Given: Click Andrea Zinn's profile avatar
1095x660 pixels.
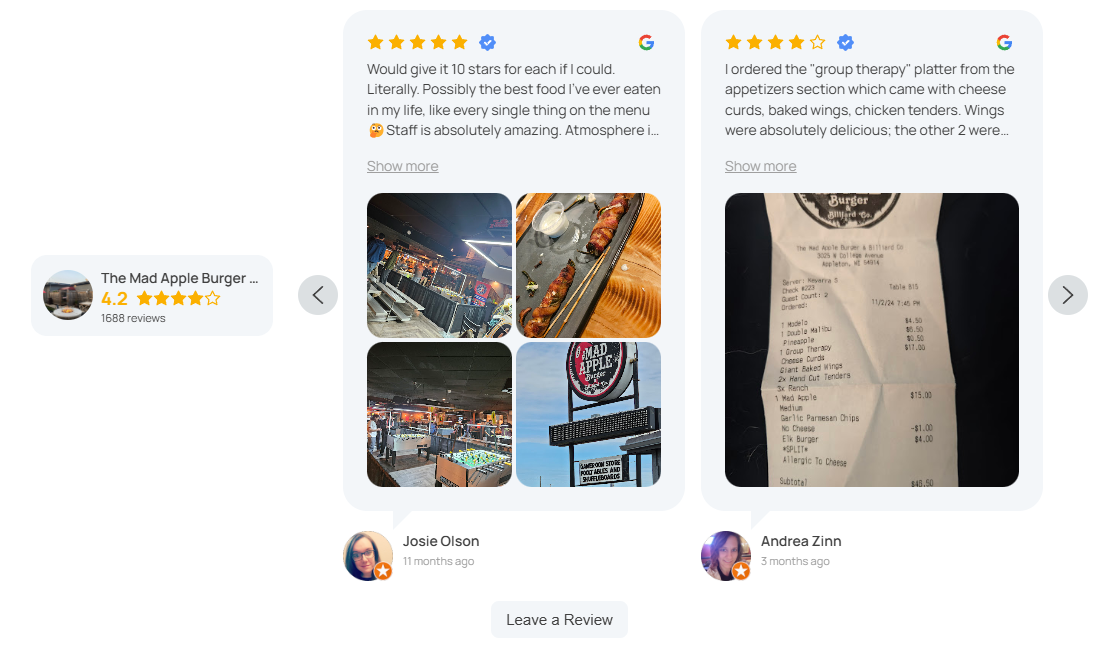Looking at the screenshot, I should point(726,556).
